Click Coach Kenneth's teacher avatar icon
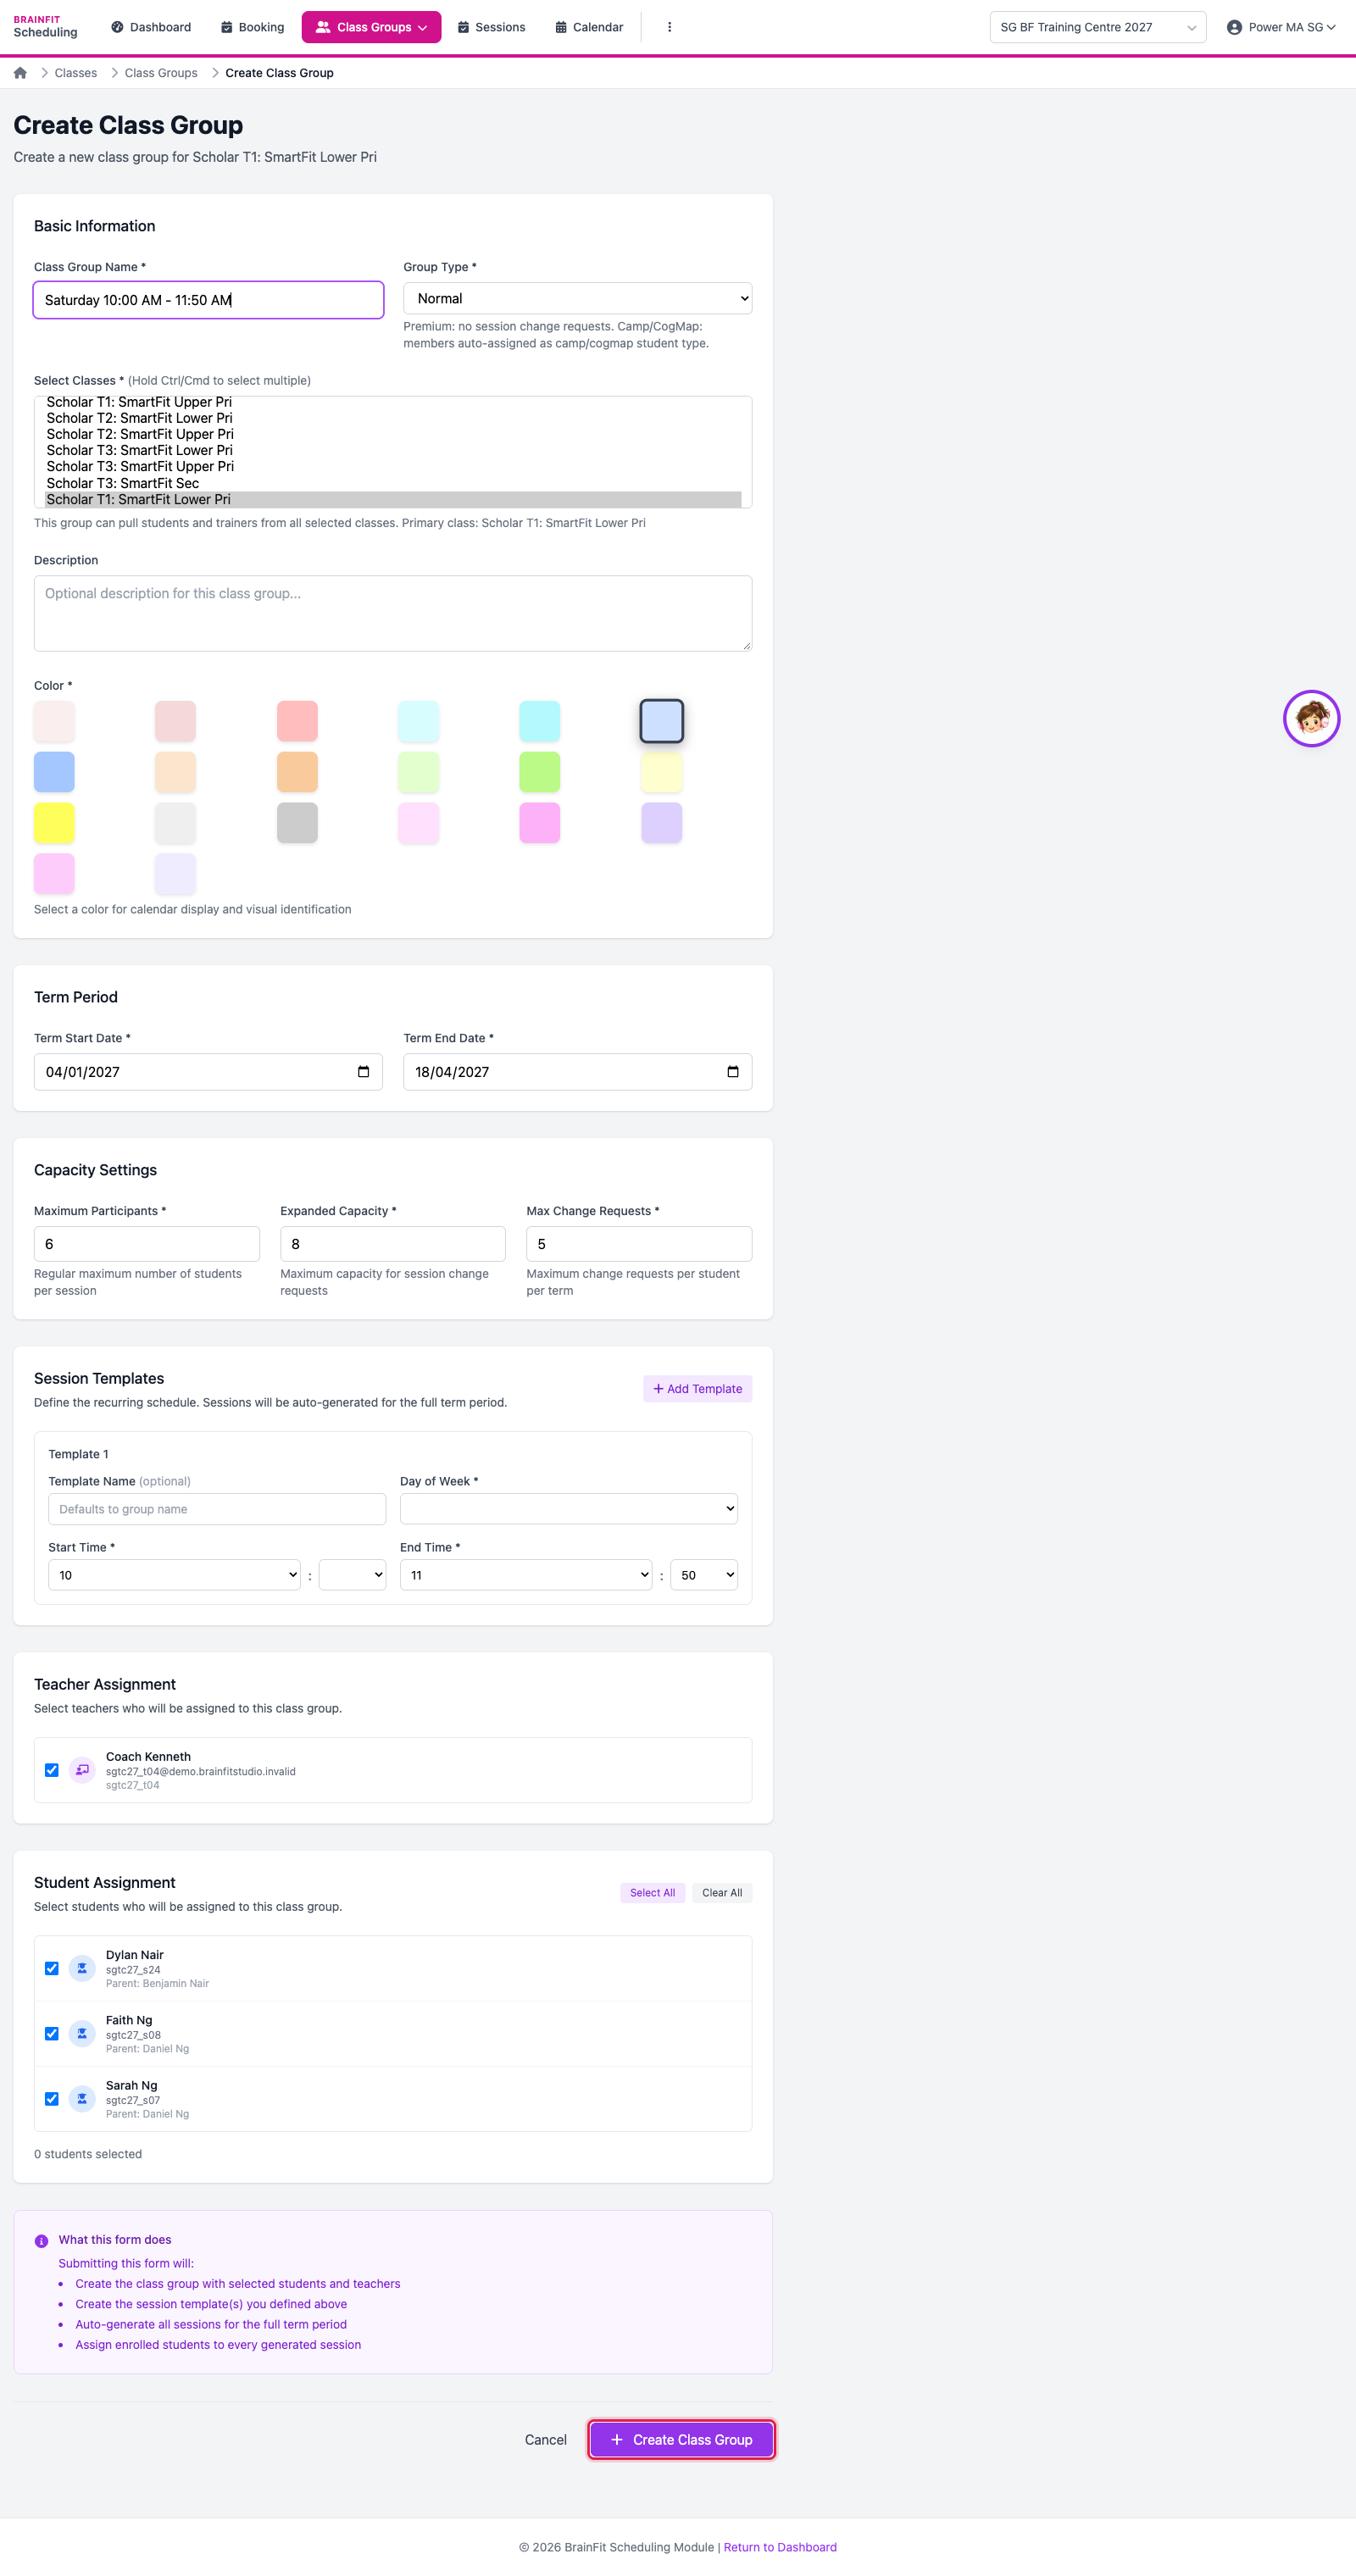Image resolution: width=1356 pixels, height=2576 pixels. (x=83, y=1770)
